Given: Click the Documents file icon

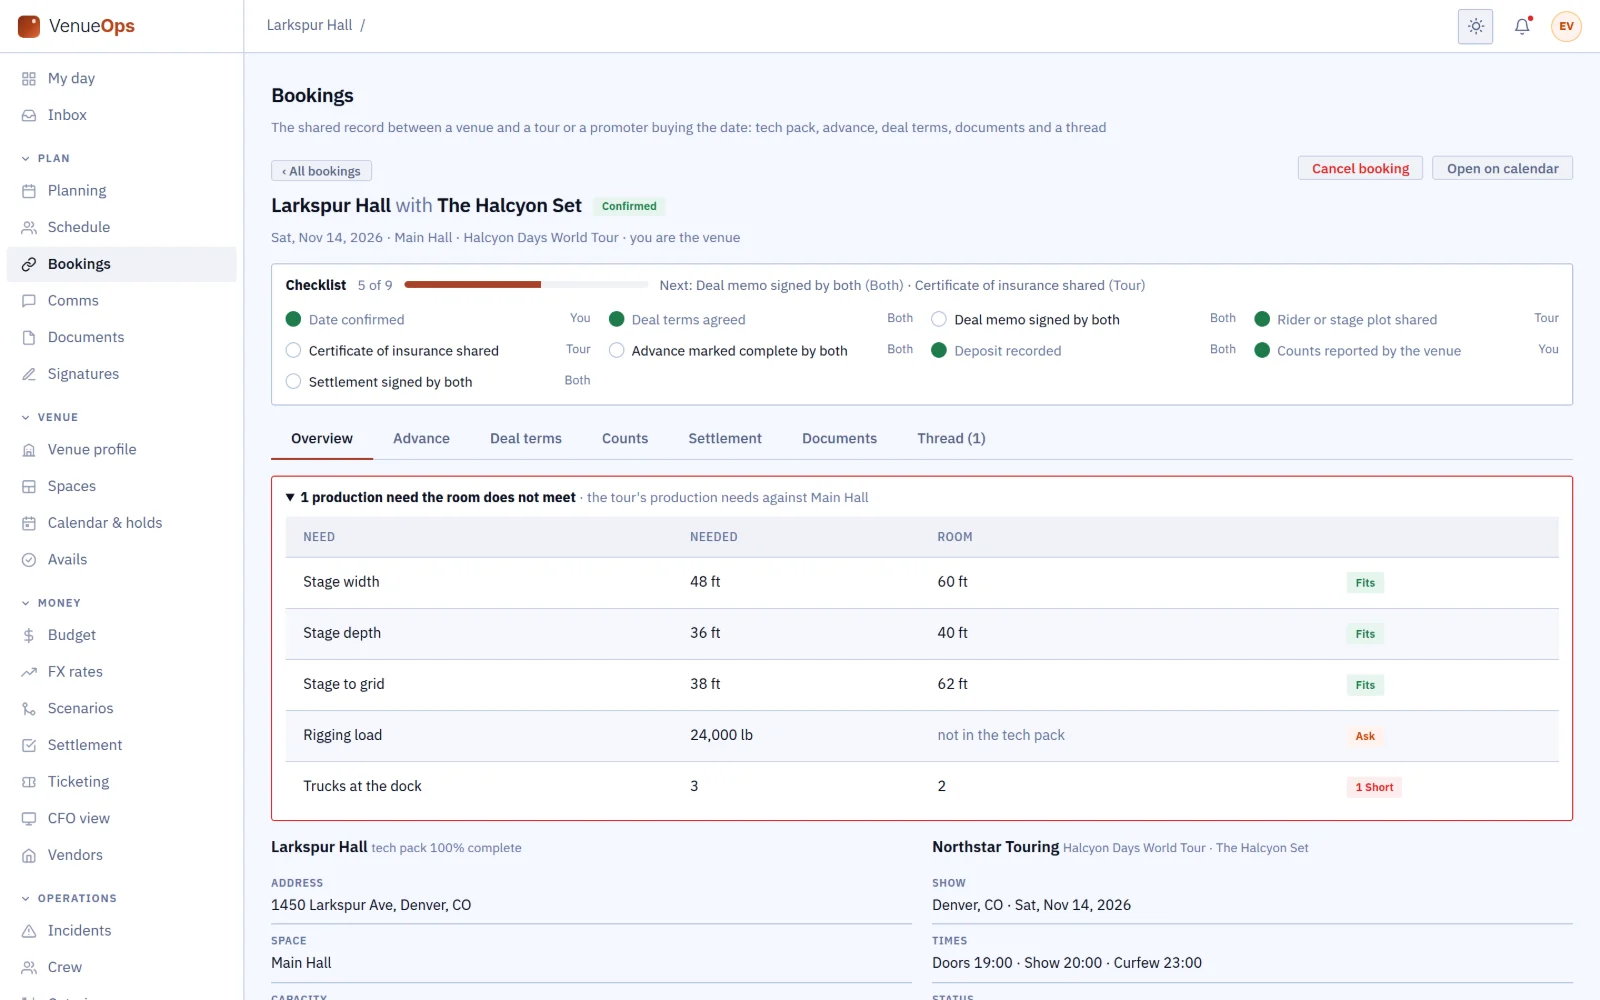Looking at the screenshot, I should tap(29, 338).
